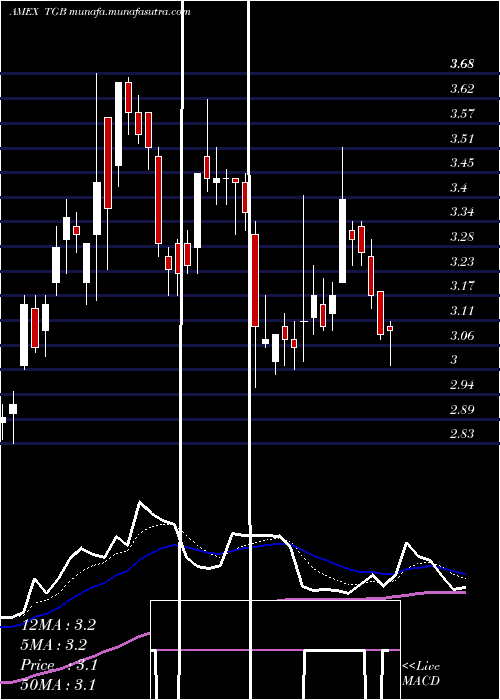Click the 3.17 price axis label

(462, 286)
